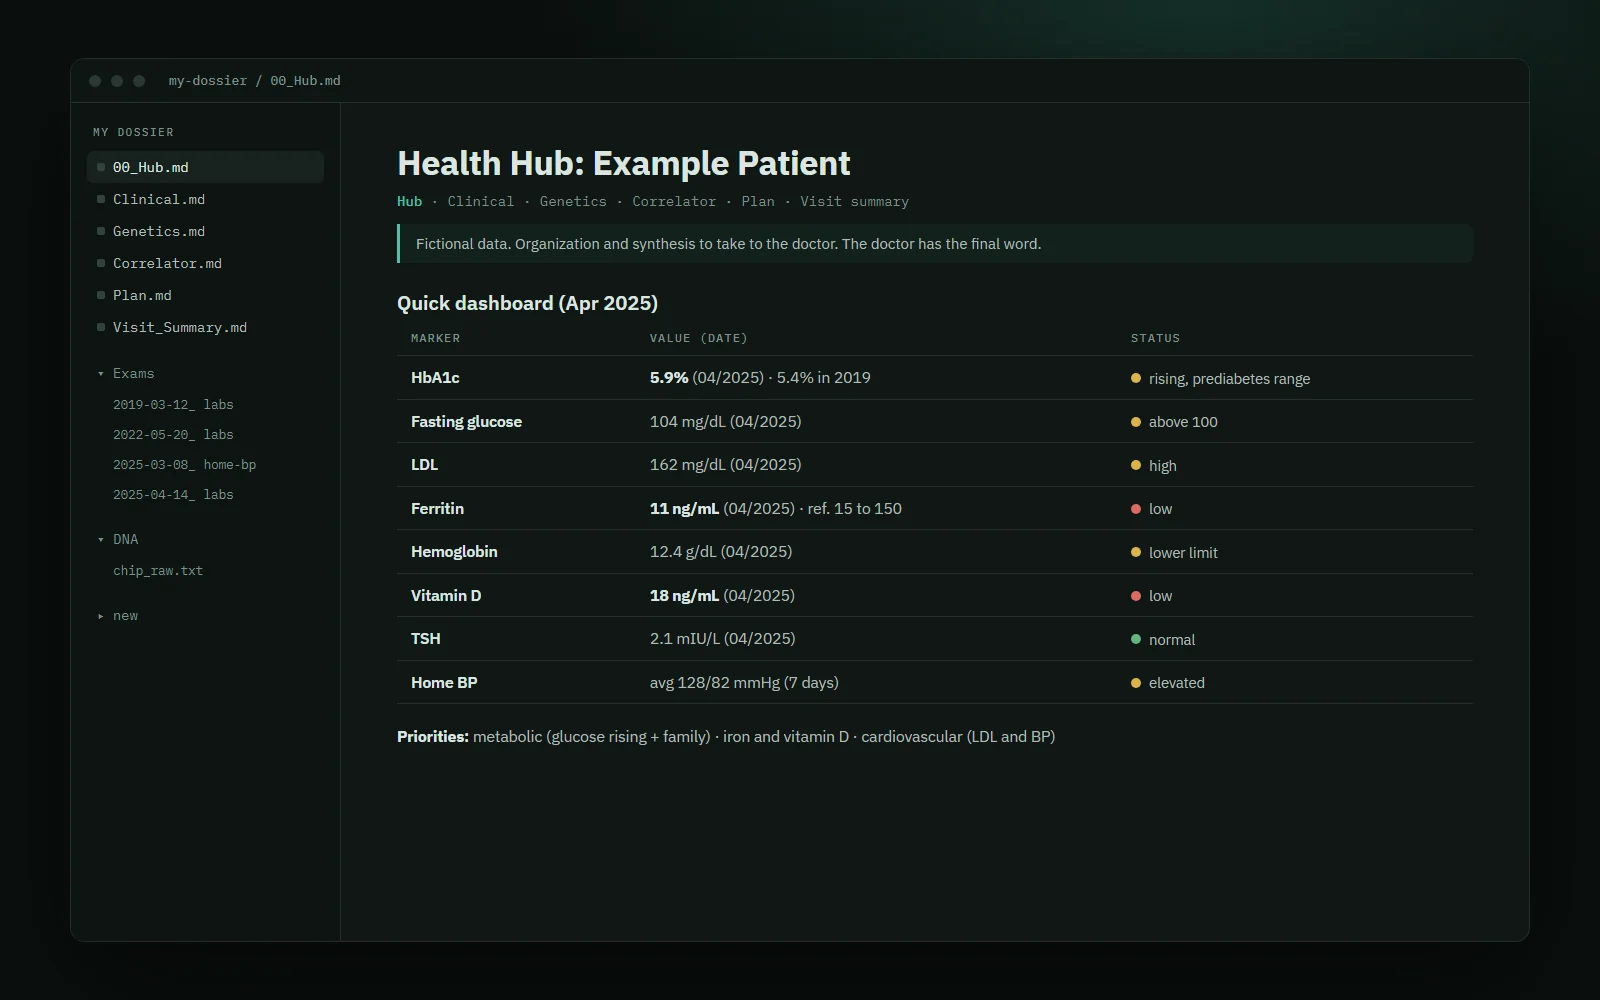This screenshot has height=1000, width=1600.
Task: Click the square icon beside Visit_Summary.md
Action: (x=101, y=327)
